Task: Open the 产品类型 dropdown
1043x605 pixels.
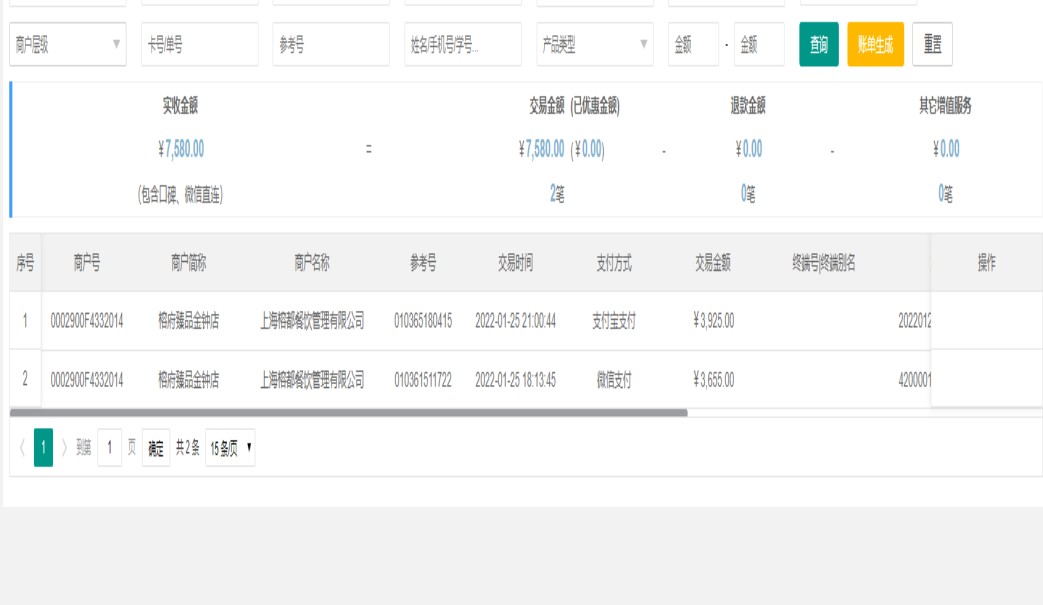Action: tap(594, 45)
